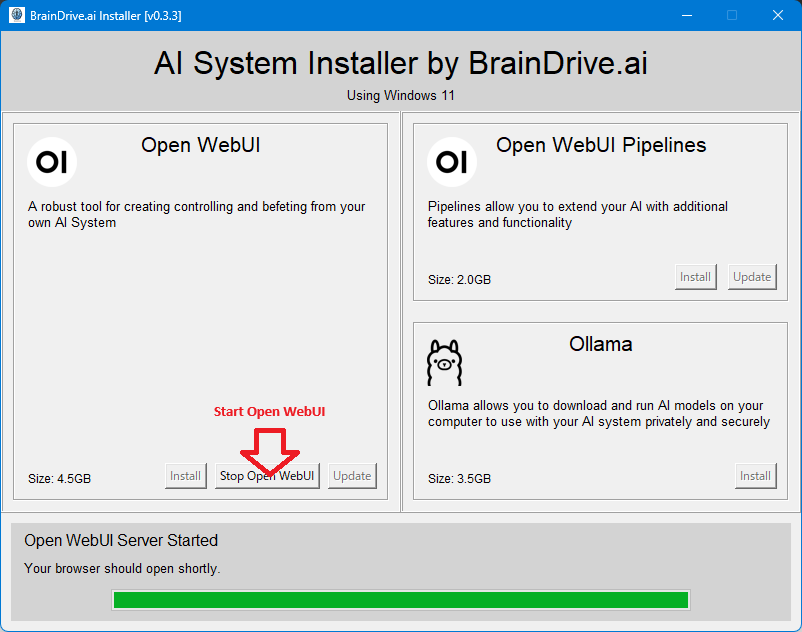The height and width of the screenshot is (632, 802).
Task: Click the 'Size: 3.5GB' label
Action: pos(459,479)
